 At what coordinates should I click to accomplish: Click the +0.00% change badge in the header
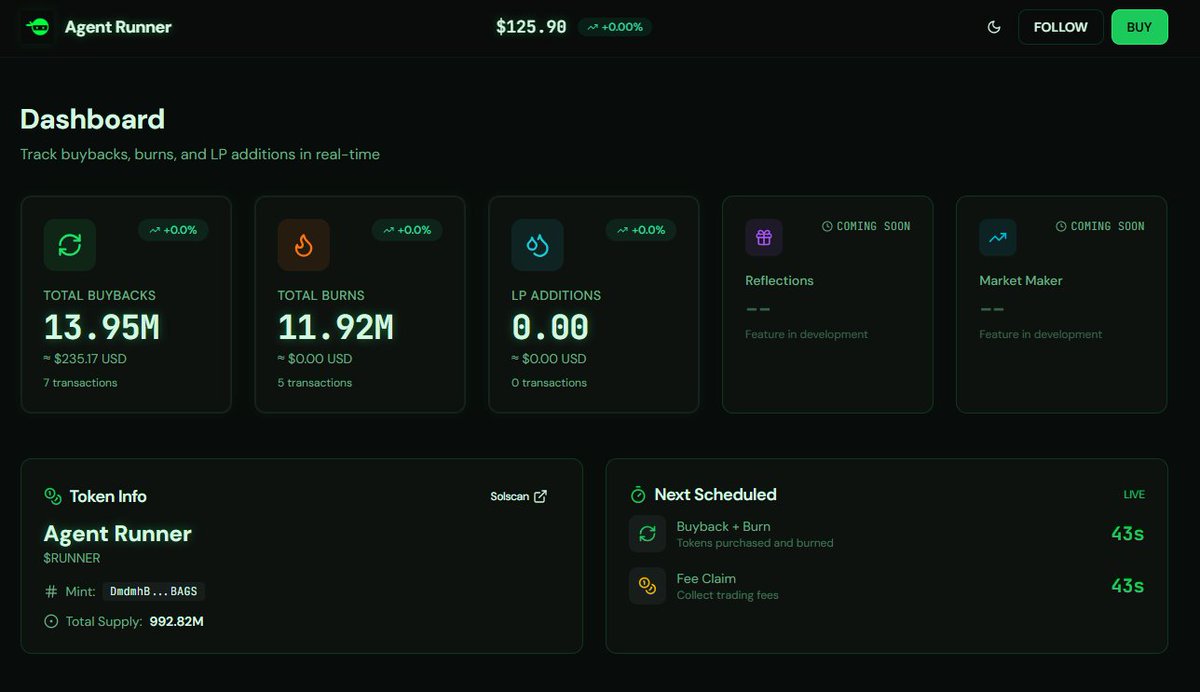click(x=614, y=27)
